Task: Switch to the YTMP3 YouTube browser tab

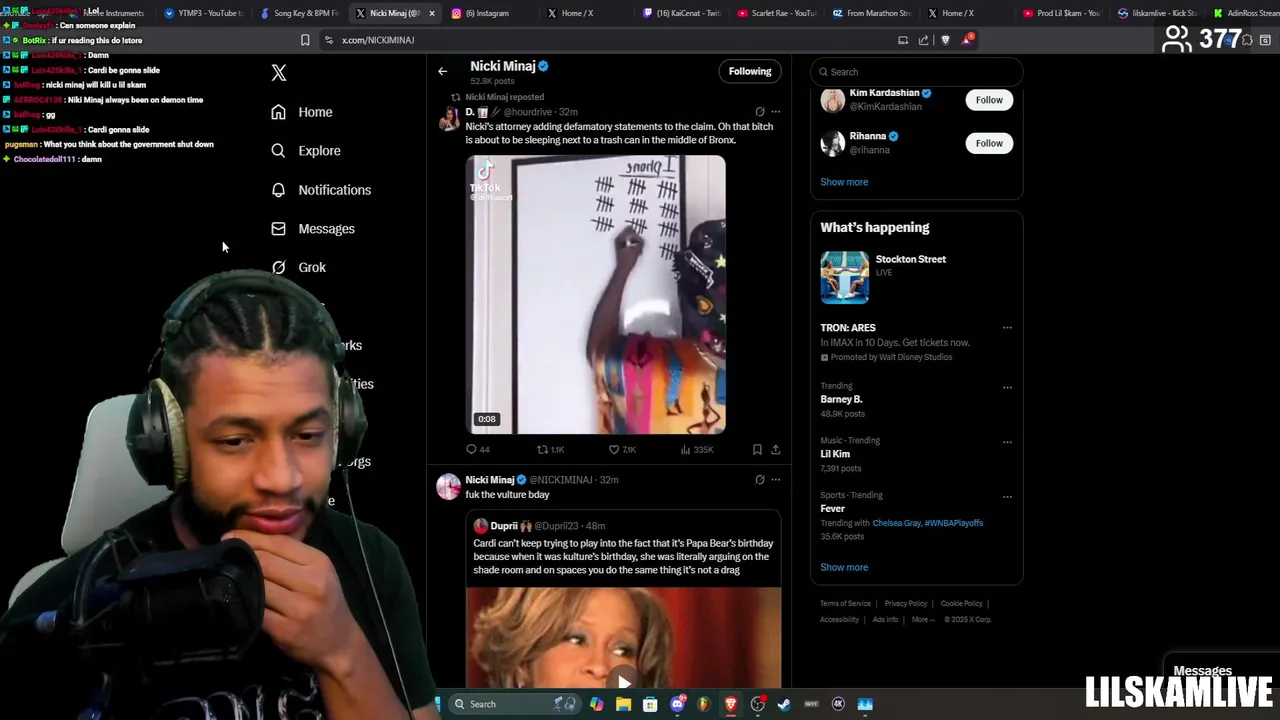Action: tap(204, 13)
